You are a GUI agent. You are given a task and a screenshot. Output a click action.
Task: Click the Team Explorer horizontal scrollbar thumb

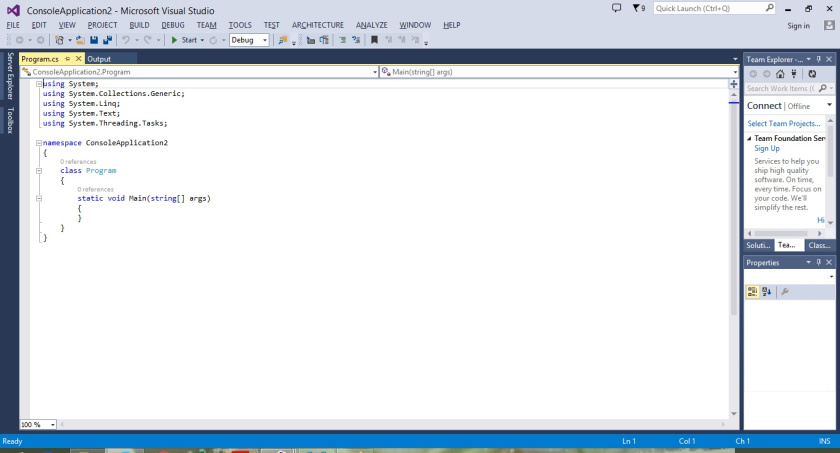click(x=781, y=233)
